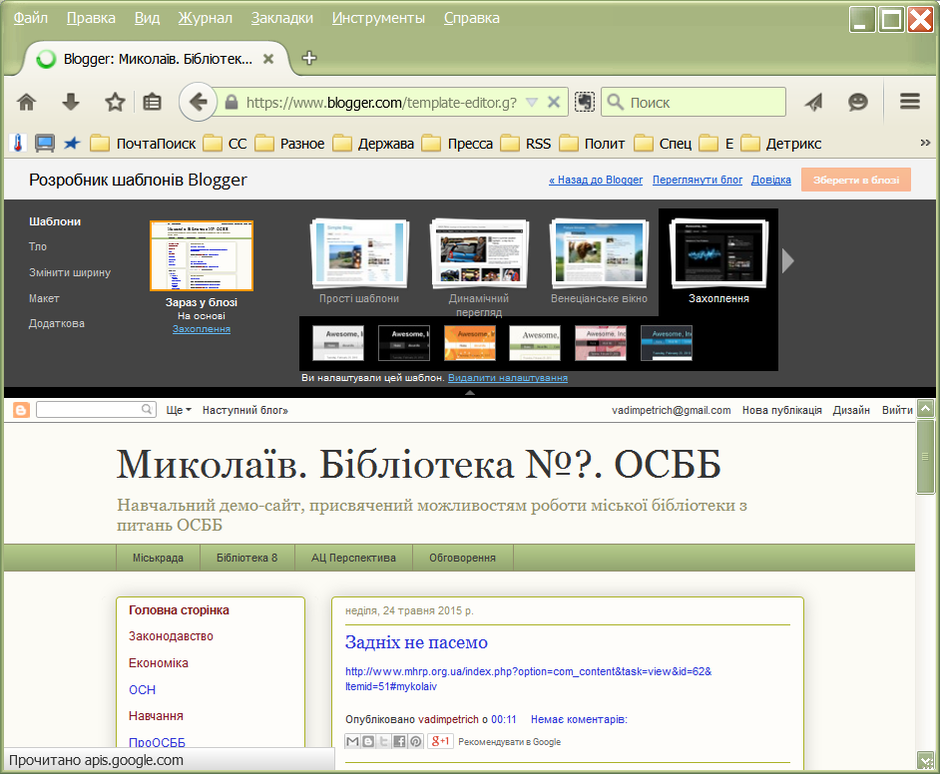Click the paper plane send icon
The image size is (940, 774).
[x=814, y=103]
